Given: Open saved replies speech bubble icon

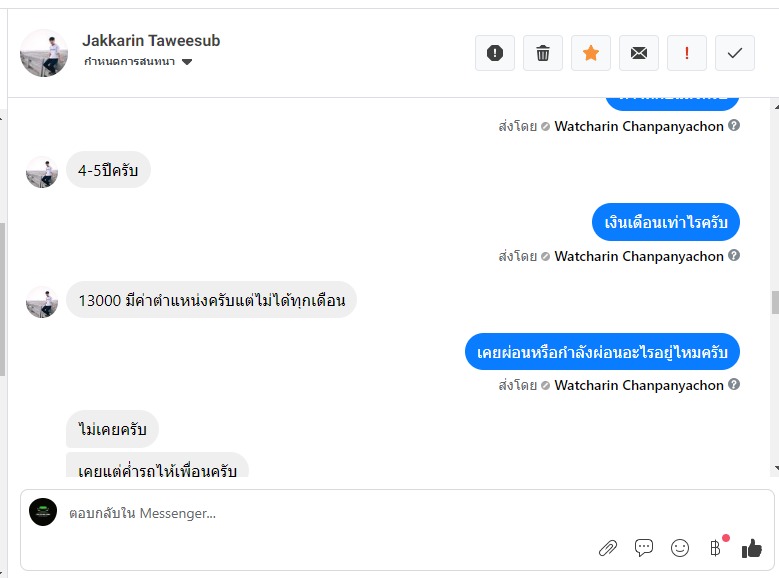Looking at the screenshot, I should coord(644,547).
